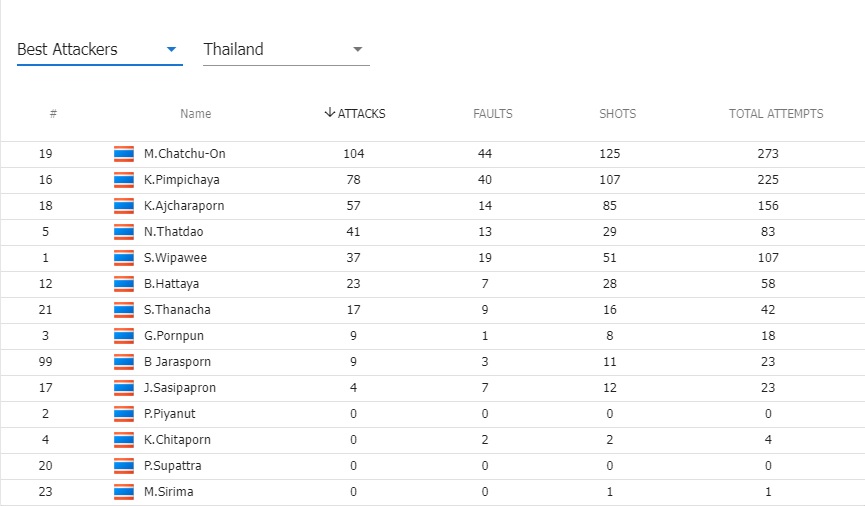
Task: Open player M.Chatchu-On's name link
Action: pos(184,153)
